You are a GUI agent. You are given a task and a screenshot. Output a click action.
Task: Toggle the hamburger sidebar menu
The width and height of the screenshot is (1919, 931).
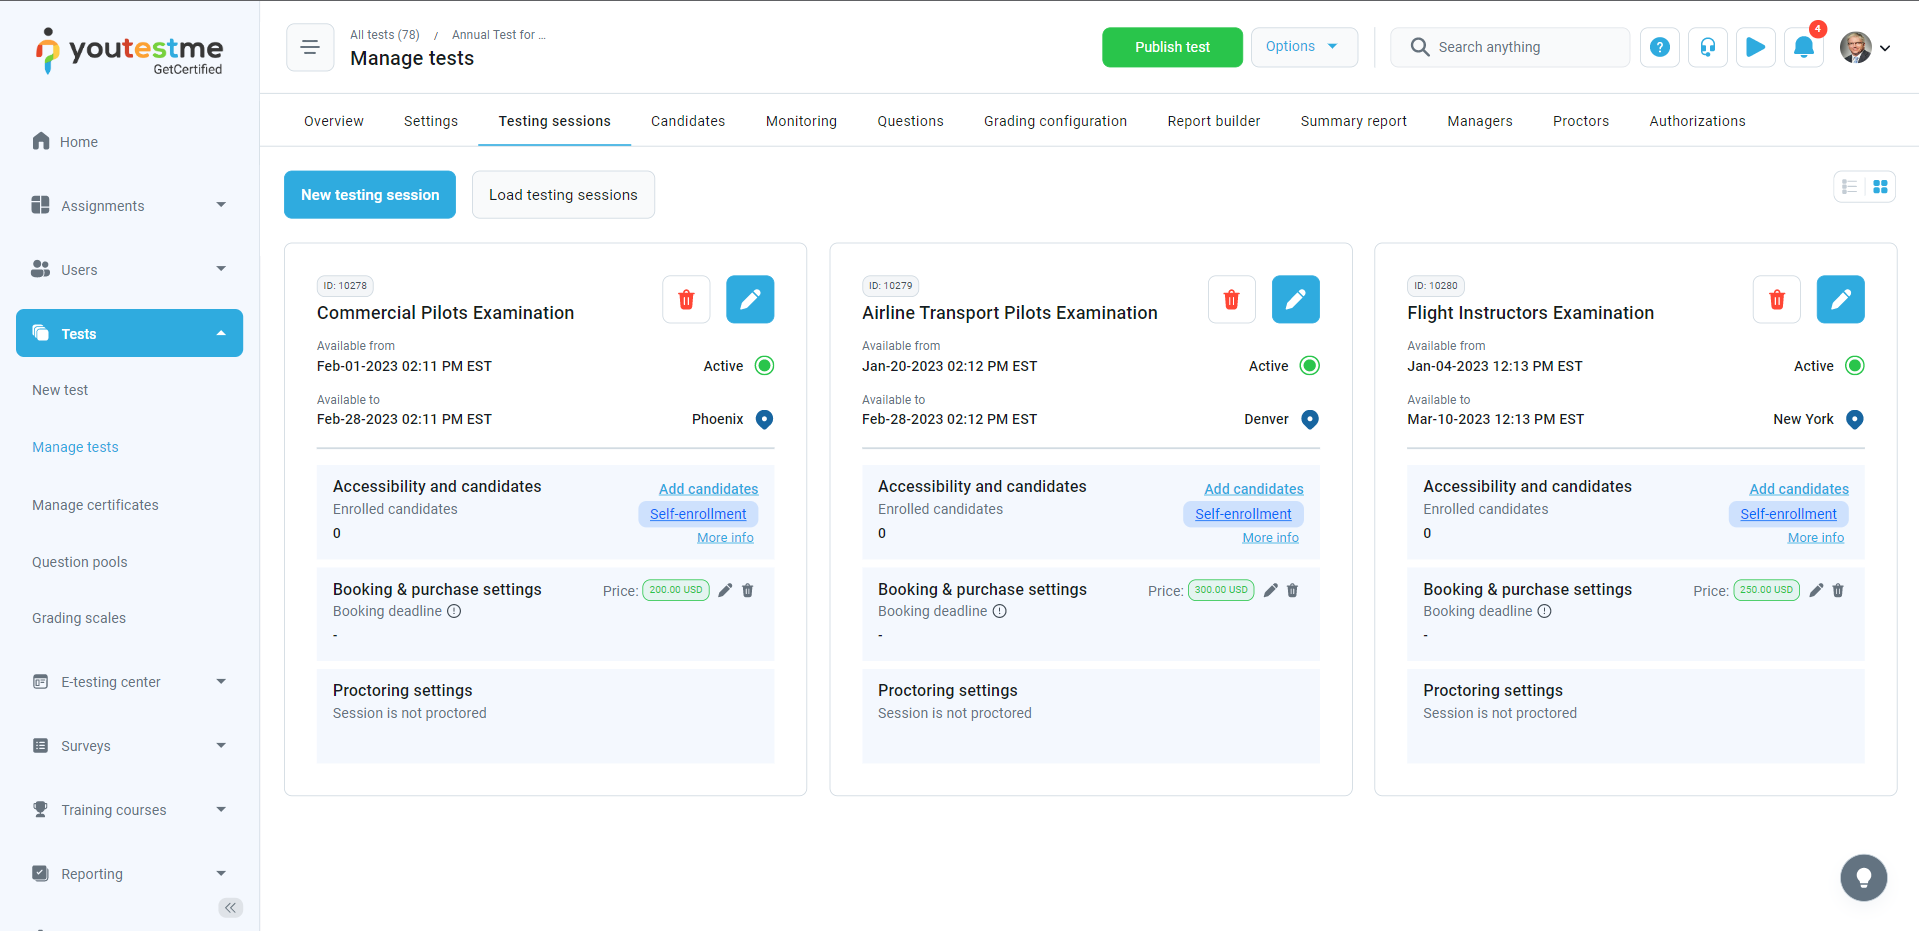pos(310,47)
